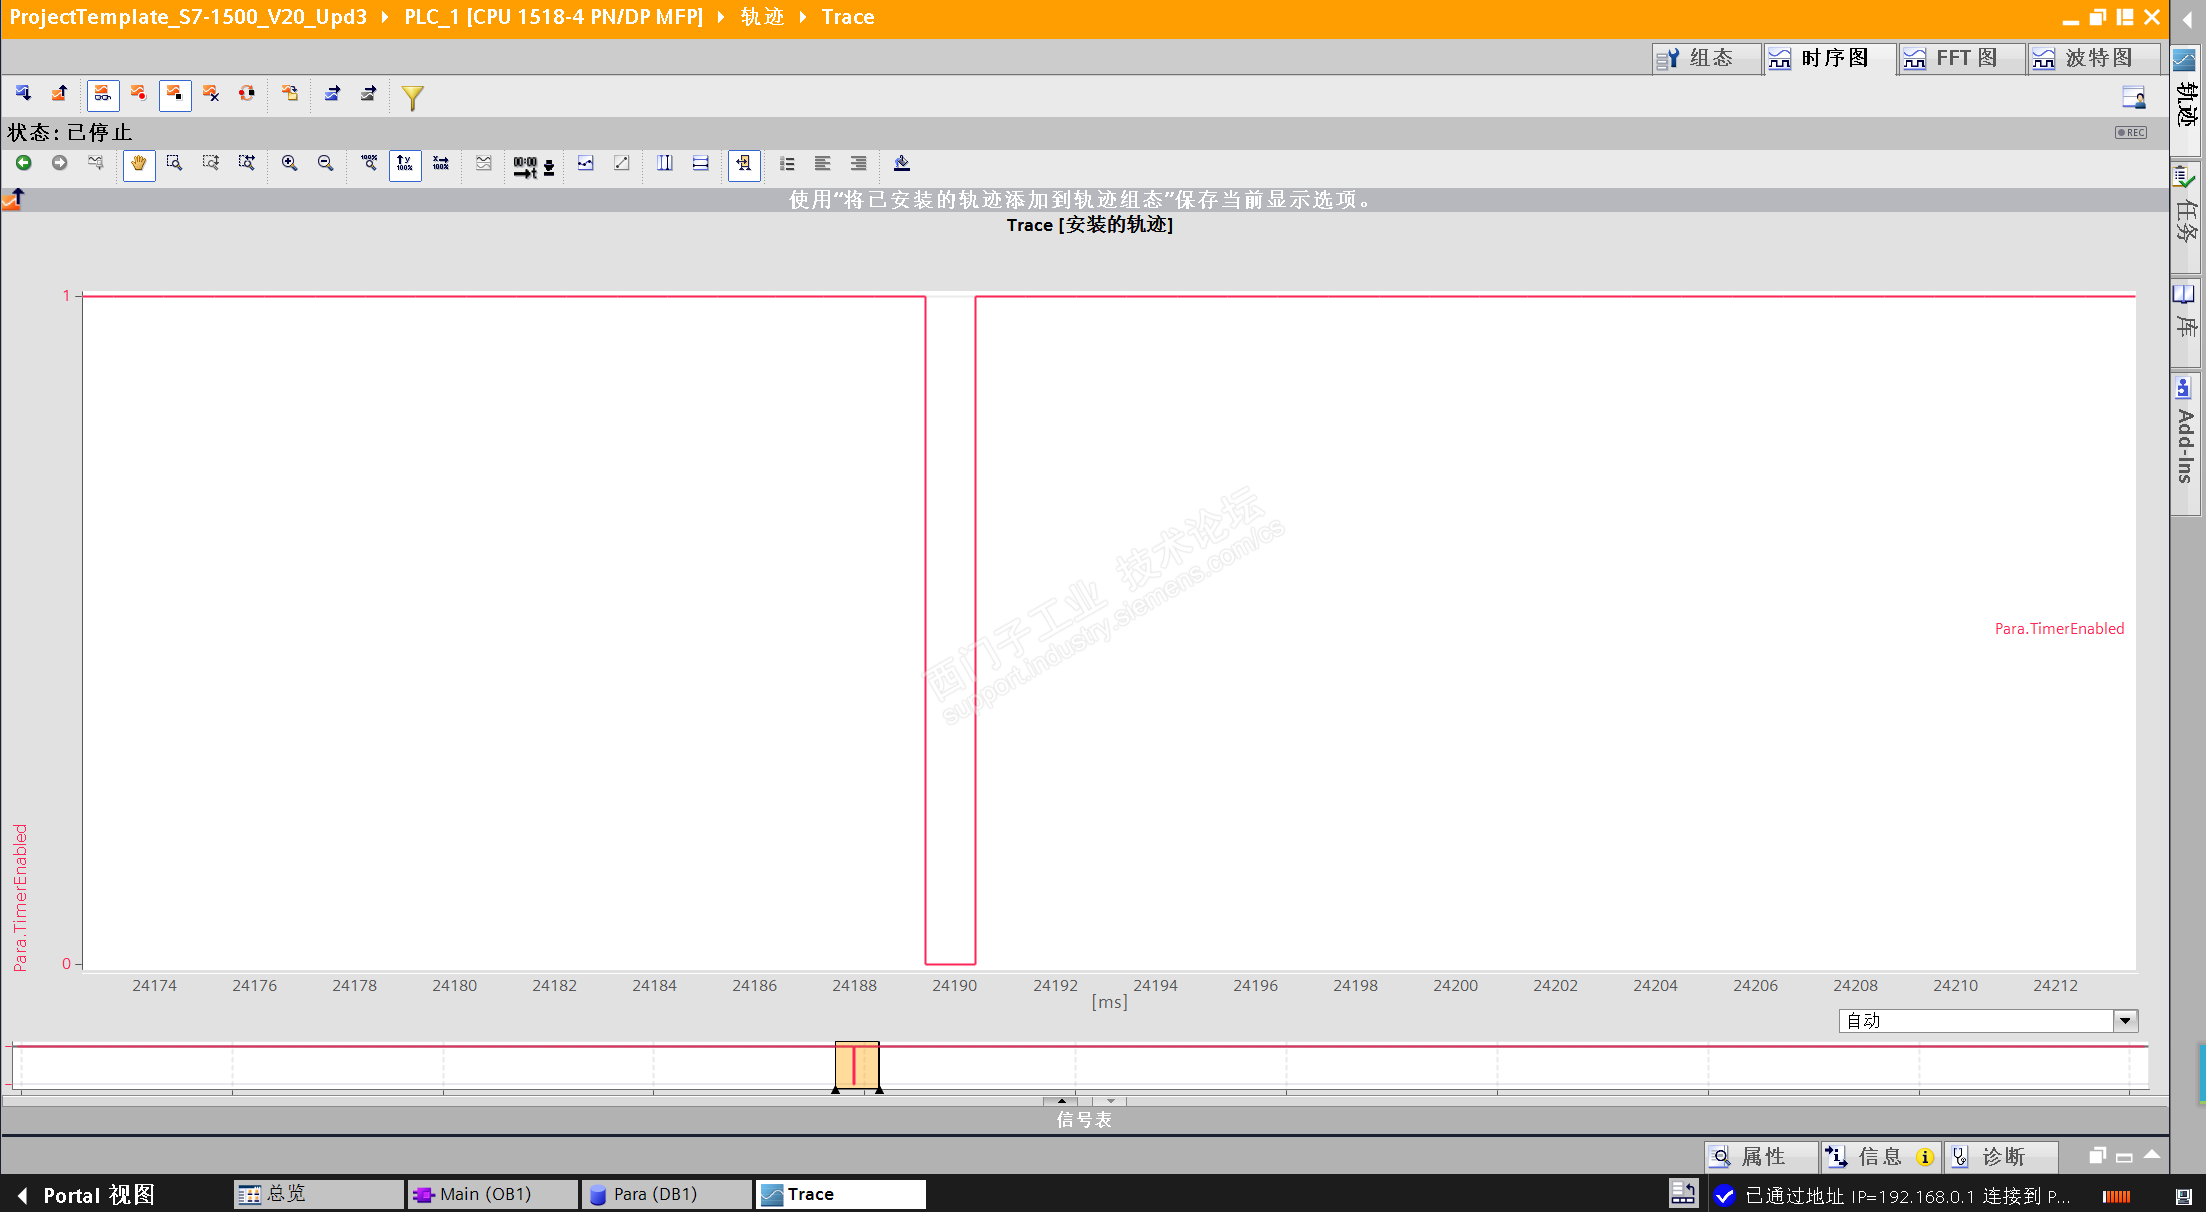2206x1212 pixels.
Task: Toggle the move view hand tool
Action: (138, 163)
